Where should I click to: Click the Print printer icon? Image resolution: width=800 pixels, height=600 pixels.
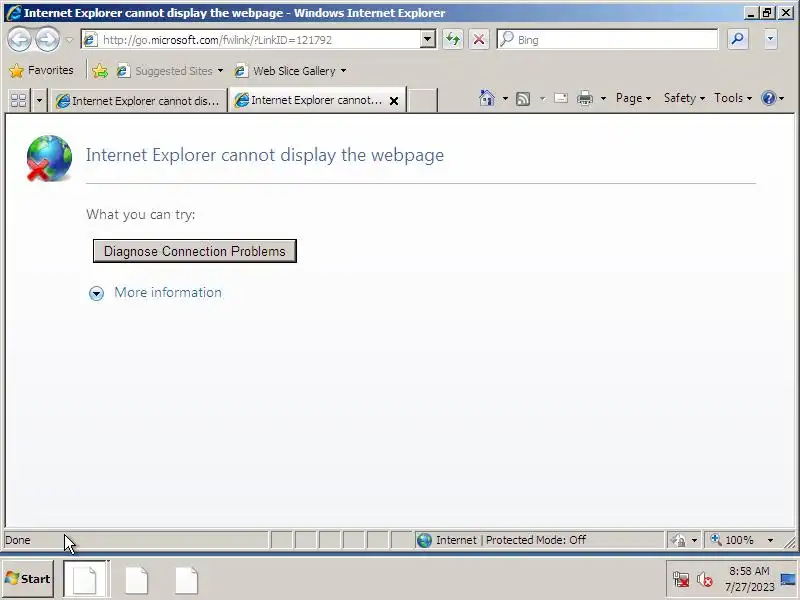tap(585, 97)
